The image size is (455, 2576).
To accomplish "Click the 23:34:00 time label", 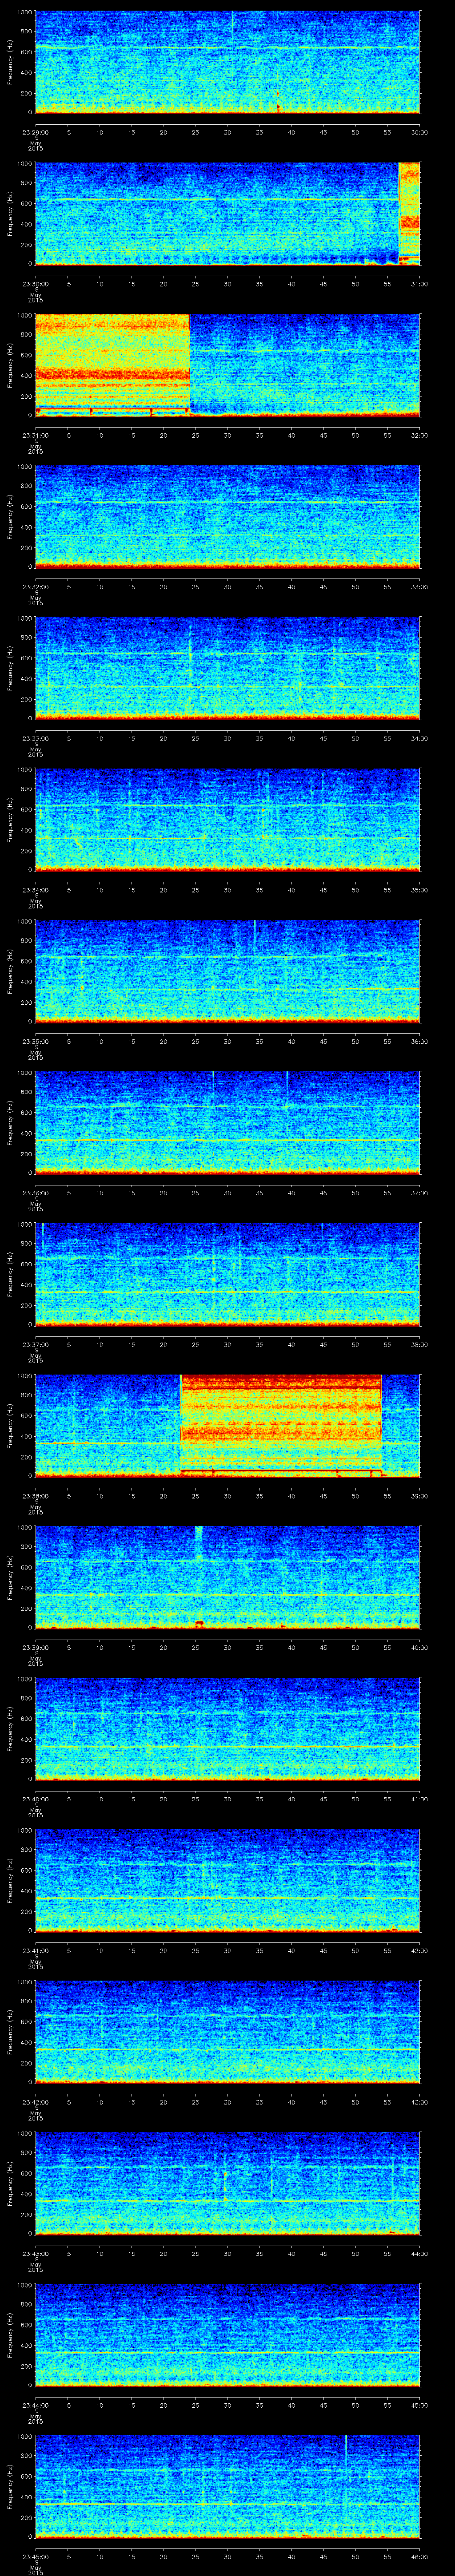I will pos(35,890).
